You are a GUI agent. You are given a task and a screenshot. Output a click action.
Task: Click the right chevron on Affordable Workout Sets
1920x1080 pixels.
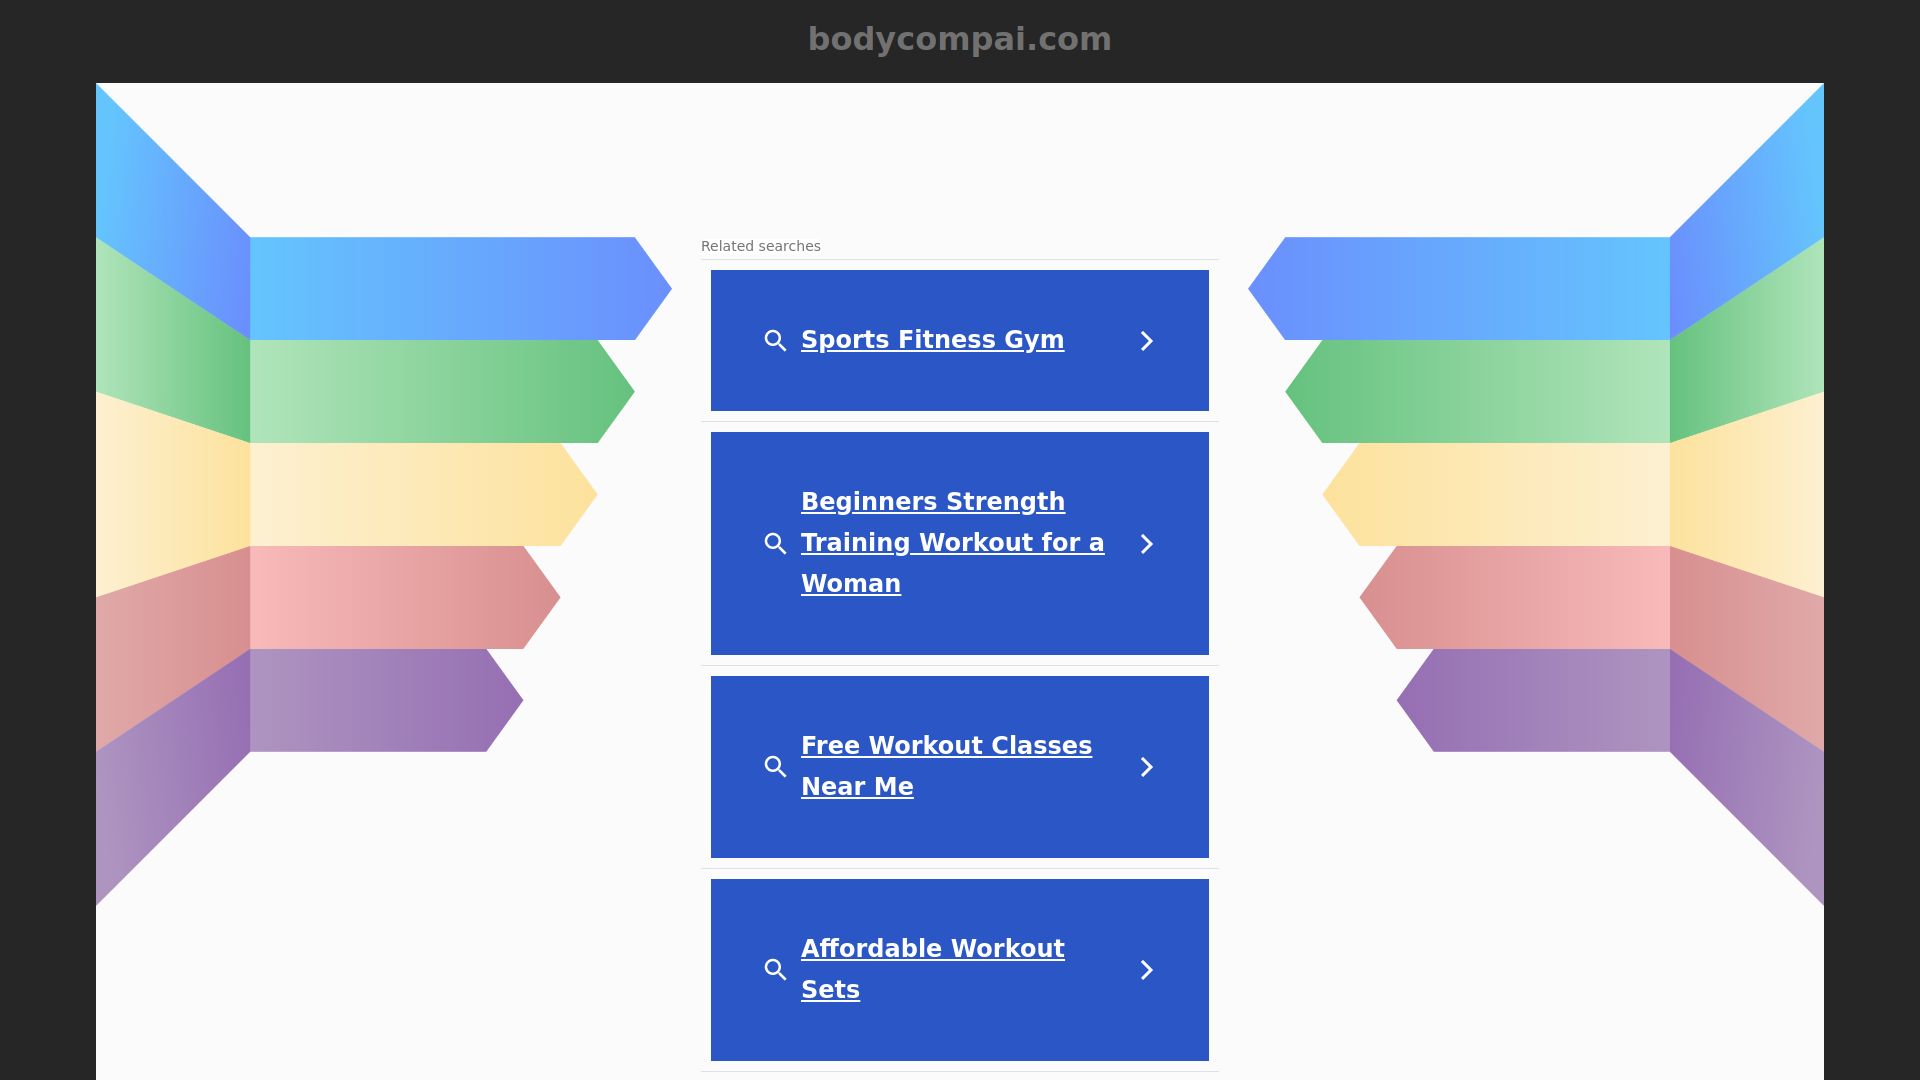(1147, 970)
